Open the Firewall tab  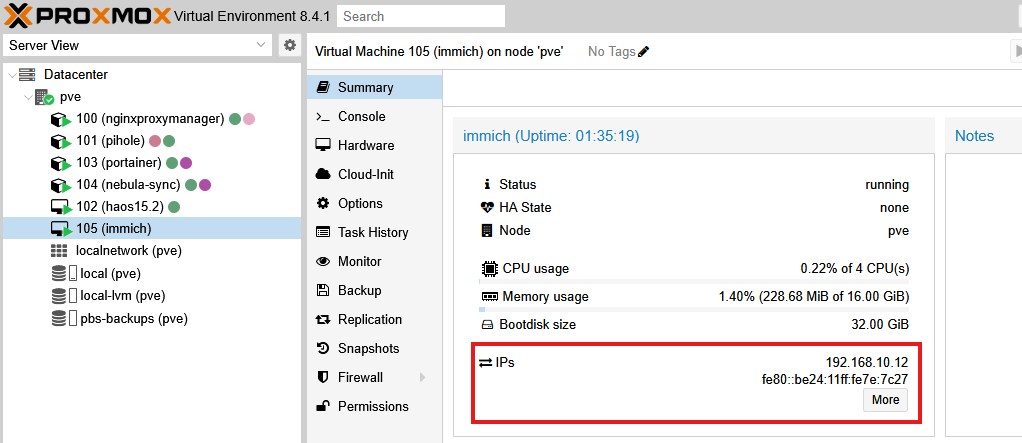(x=375, y=377)
